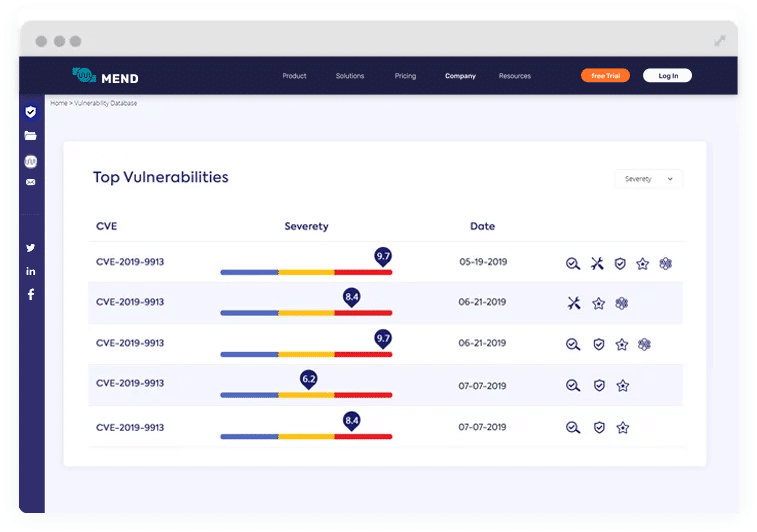Image resolution: width=757 pixels, height=532 pixels.
Task: Click the magnifier icon in the 05-19-2019 row
Action: tap(572, 264)
